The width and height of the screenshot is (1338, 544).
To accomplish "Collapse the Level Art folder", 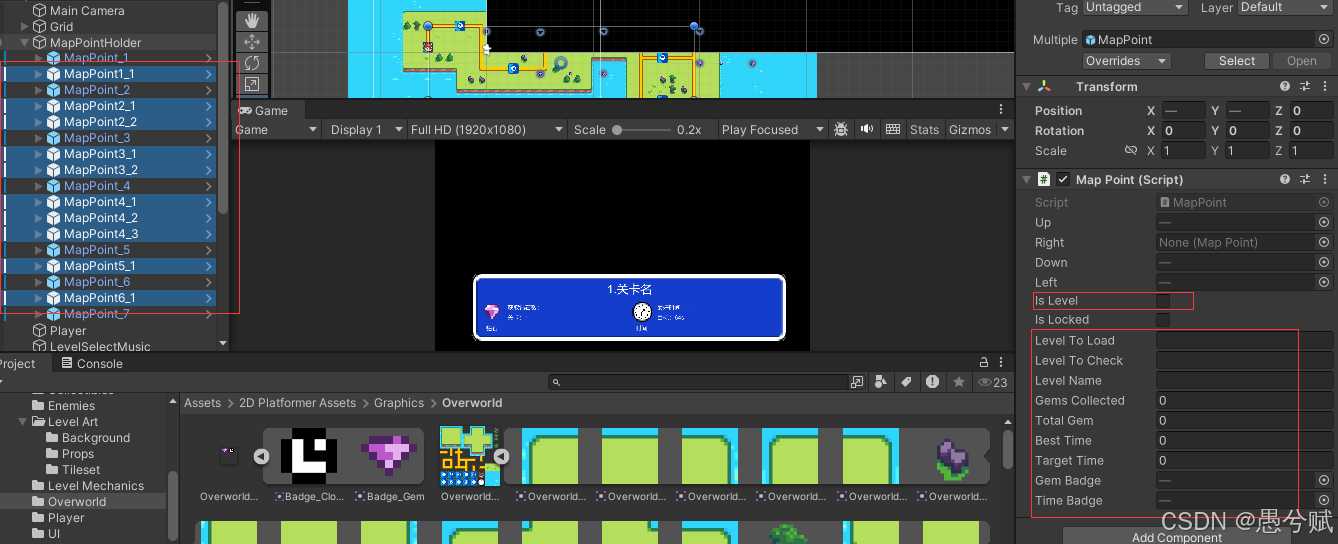I will 23,422.
